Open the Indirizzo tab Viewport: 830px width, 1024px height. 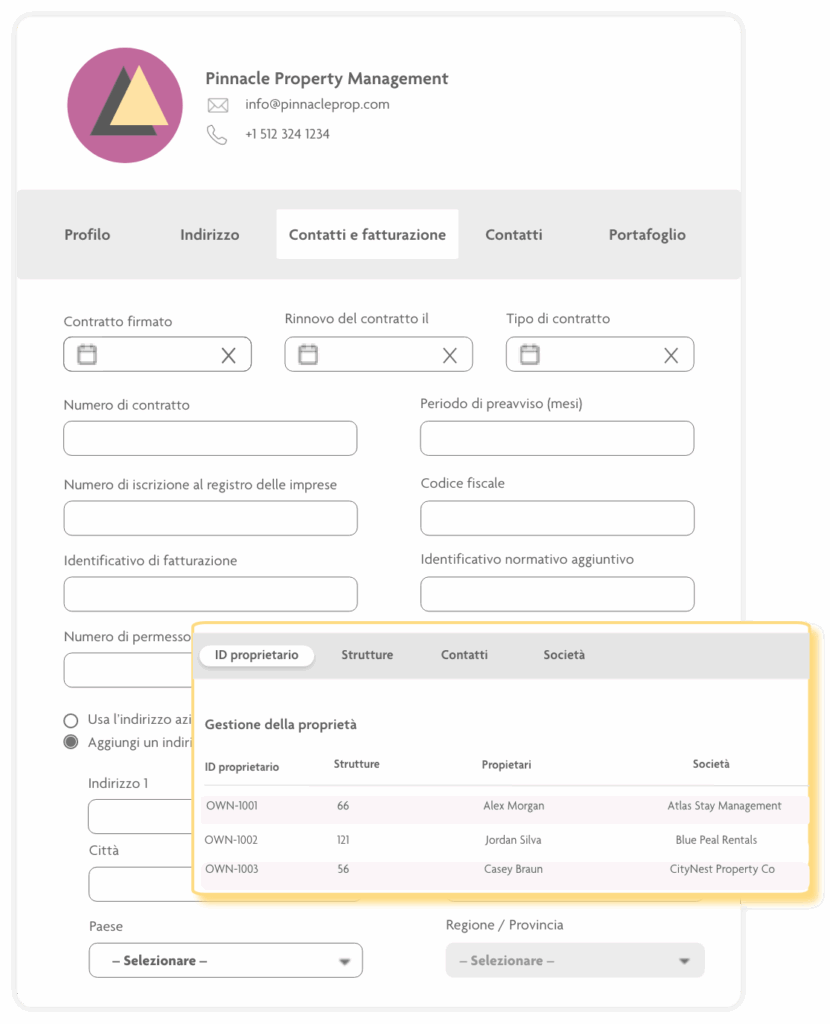(209, 235)
